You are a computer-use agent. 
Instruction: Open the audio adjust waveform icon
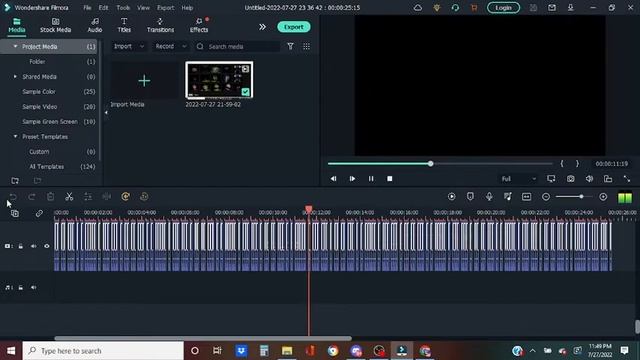[107, 197]
